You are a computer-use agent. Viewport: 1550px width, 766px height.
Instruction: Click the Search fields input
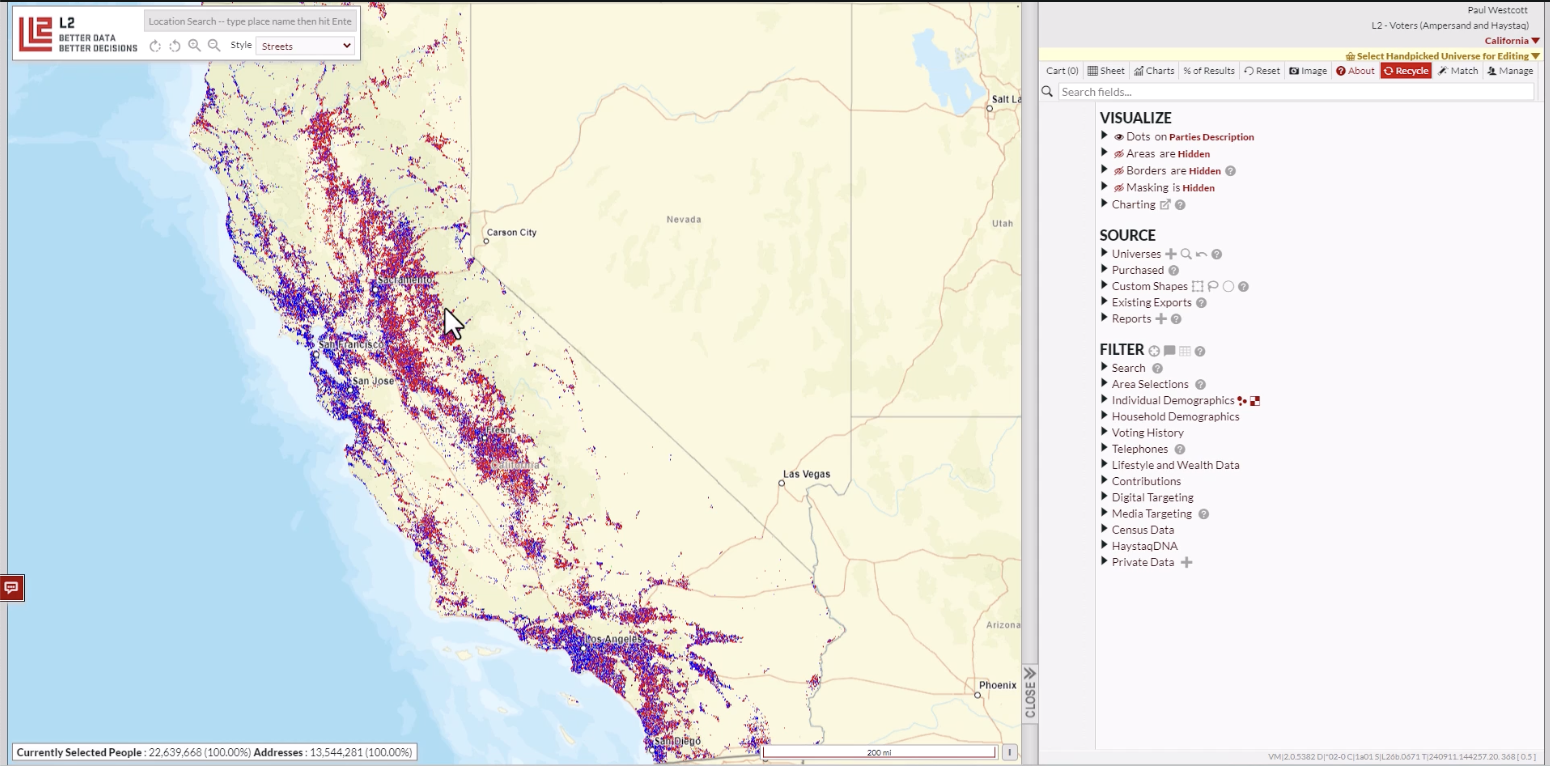point(1296,92)
